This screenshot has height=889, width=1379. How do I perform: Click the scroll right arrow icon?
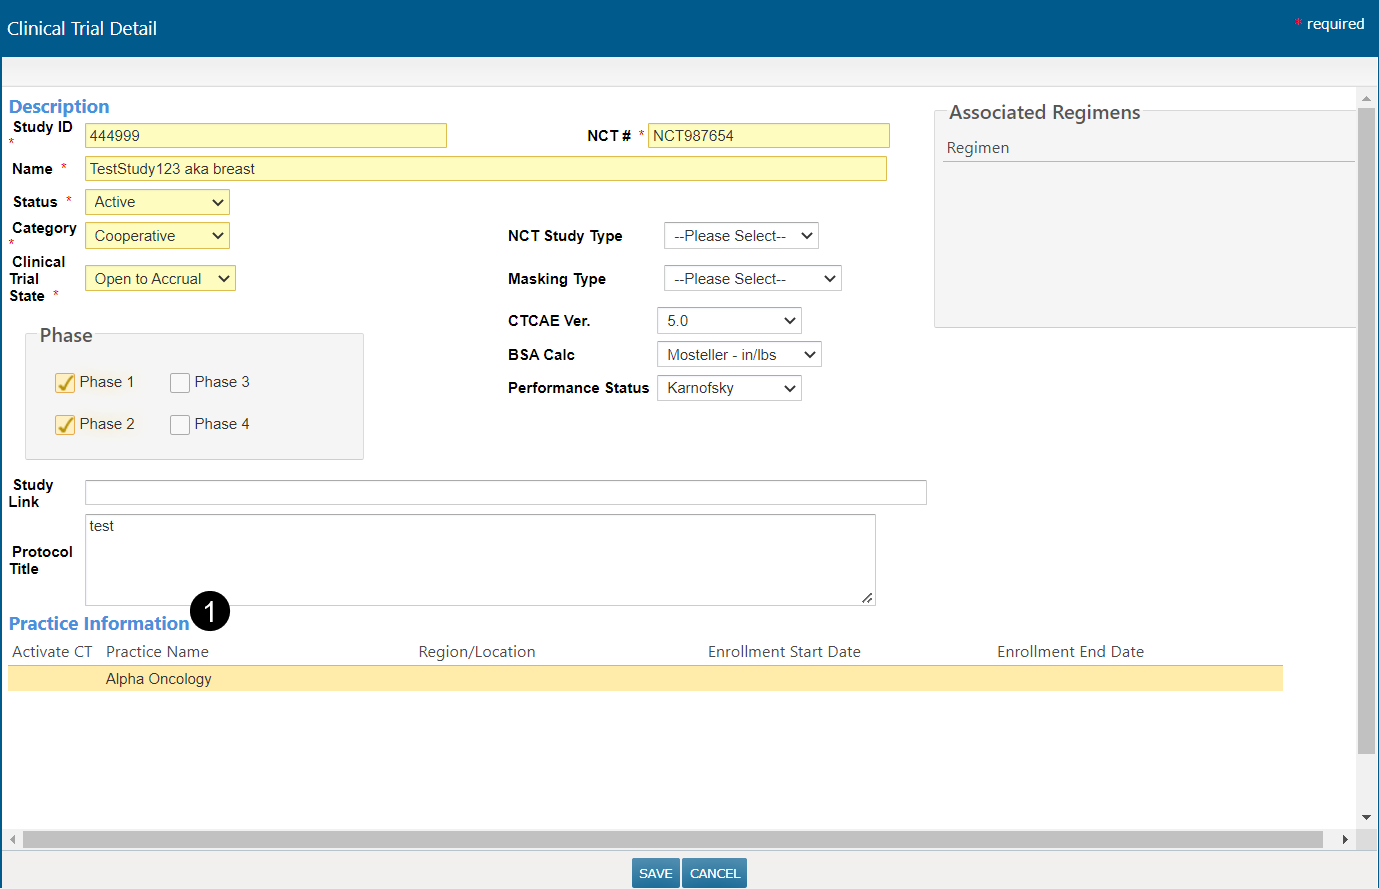tap(1345, 839)
